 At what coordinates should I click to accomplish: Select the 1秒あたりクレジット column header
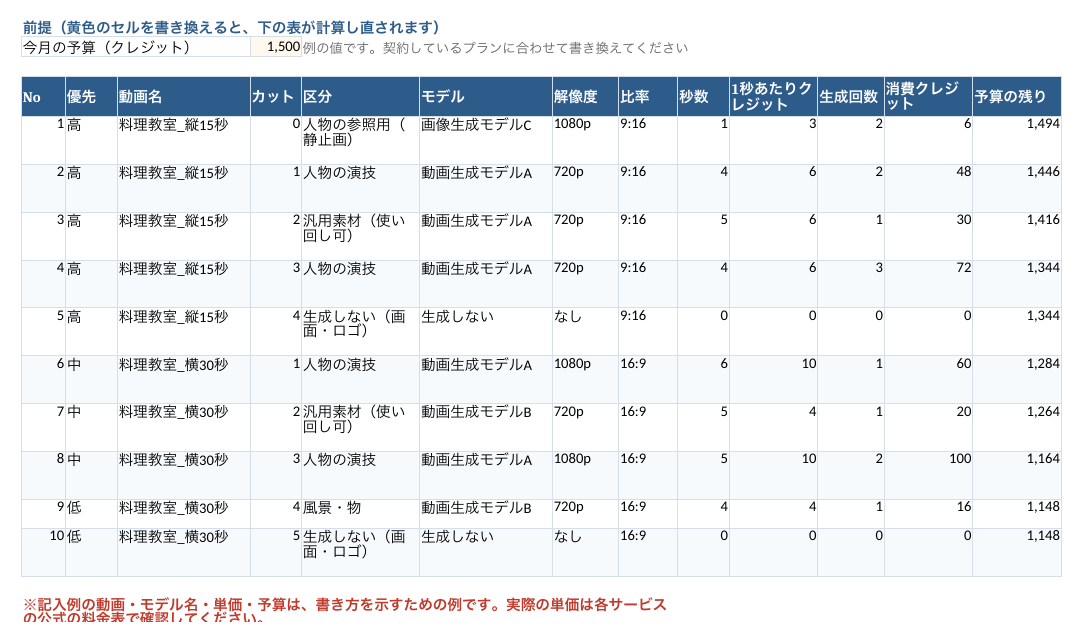coord(774,97)
